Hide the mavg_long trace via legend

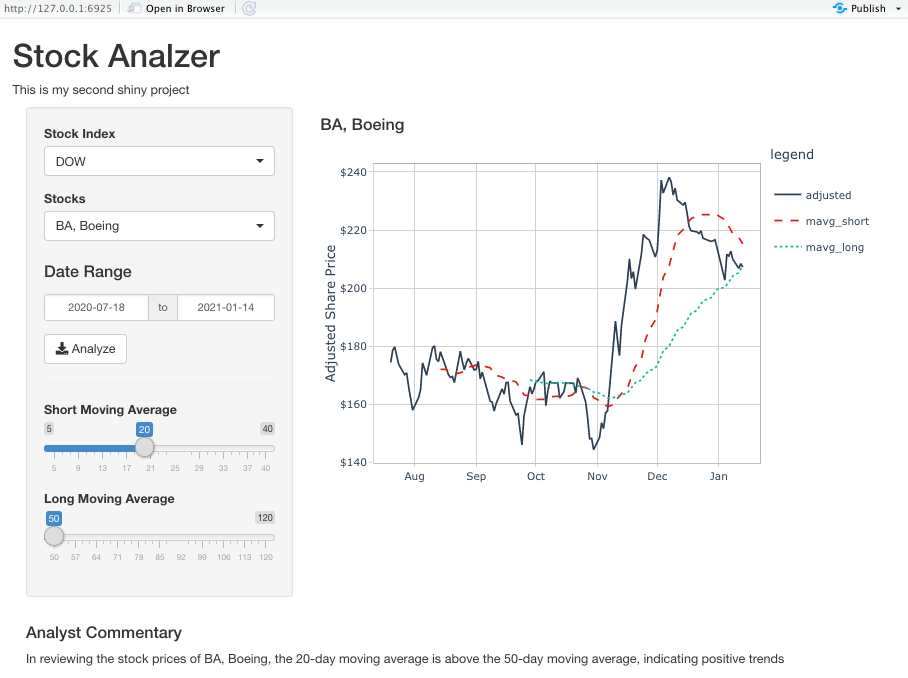click(819, 247)
